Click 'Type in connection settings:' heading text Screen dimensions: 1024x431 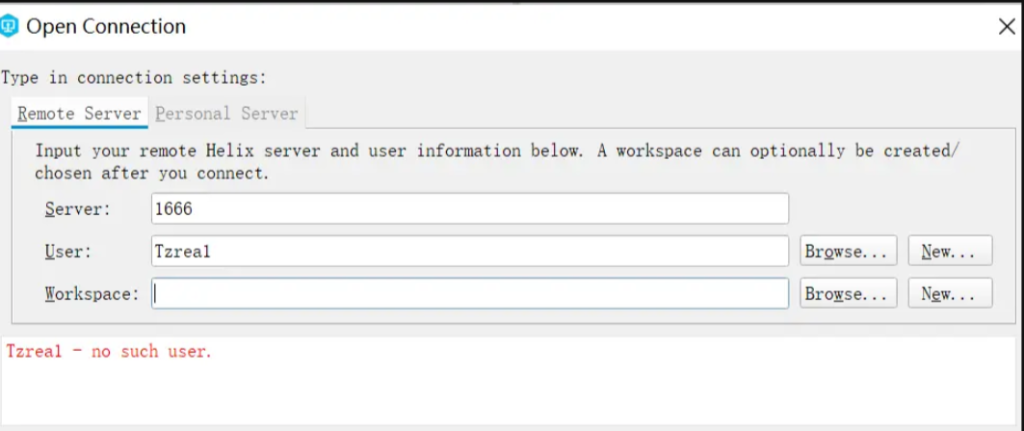[134, 77]
